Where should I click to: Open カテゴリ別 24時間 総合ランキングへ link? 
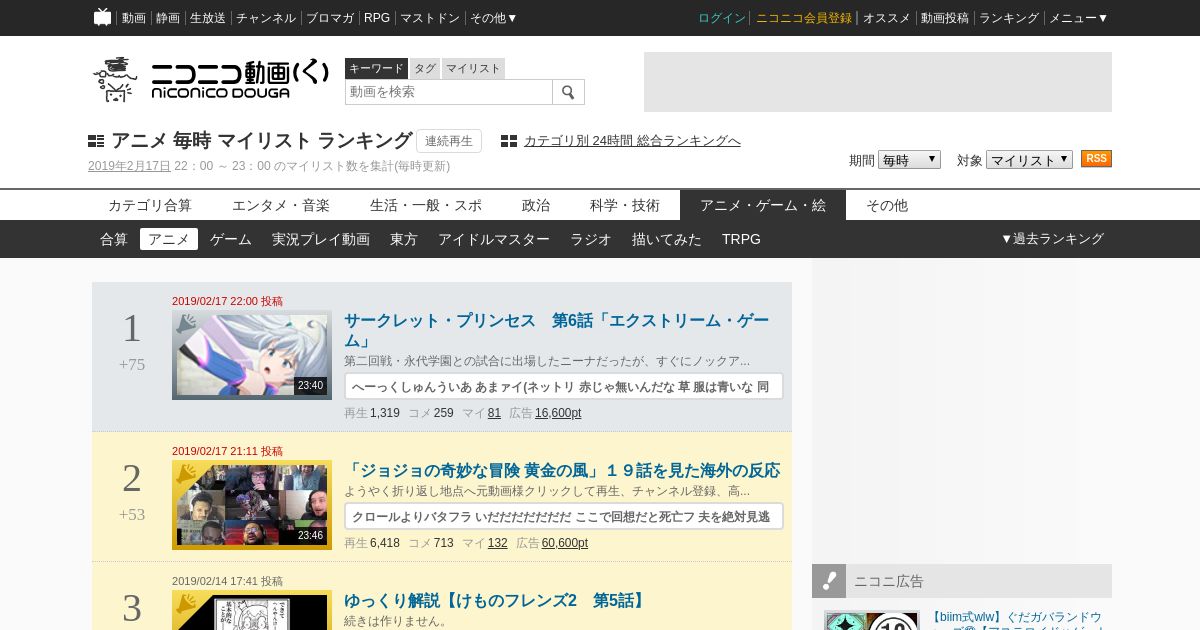(632, 141)
